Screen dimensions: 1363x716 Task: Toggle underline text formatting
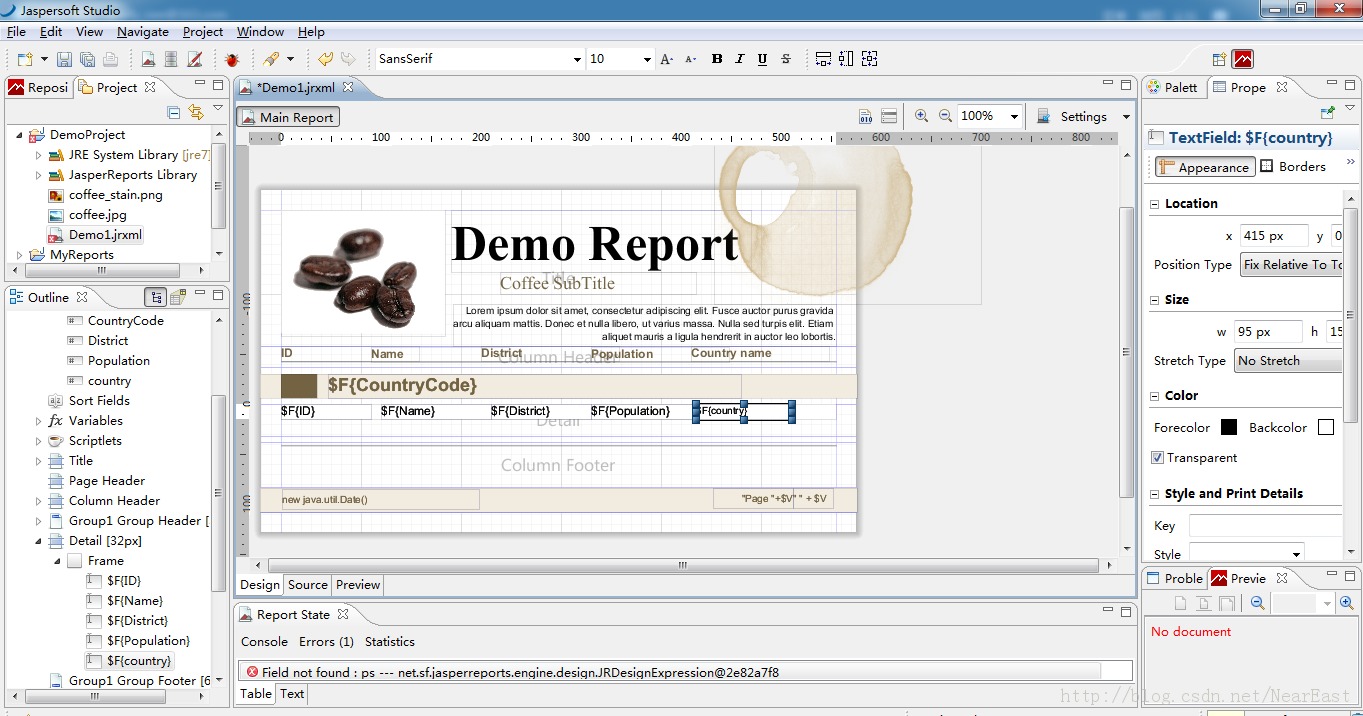tap(762, 59)
